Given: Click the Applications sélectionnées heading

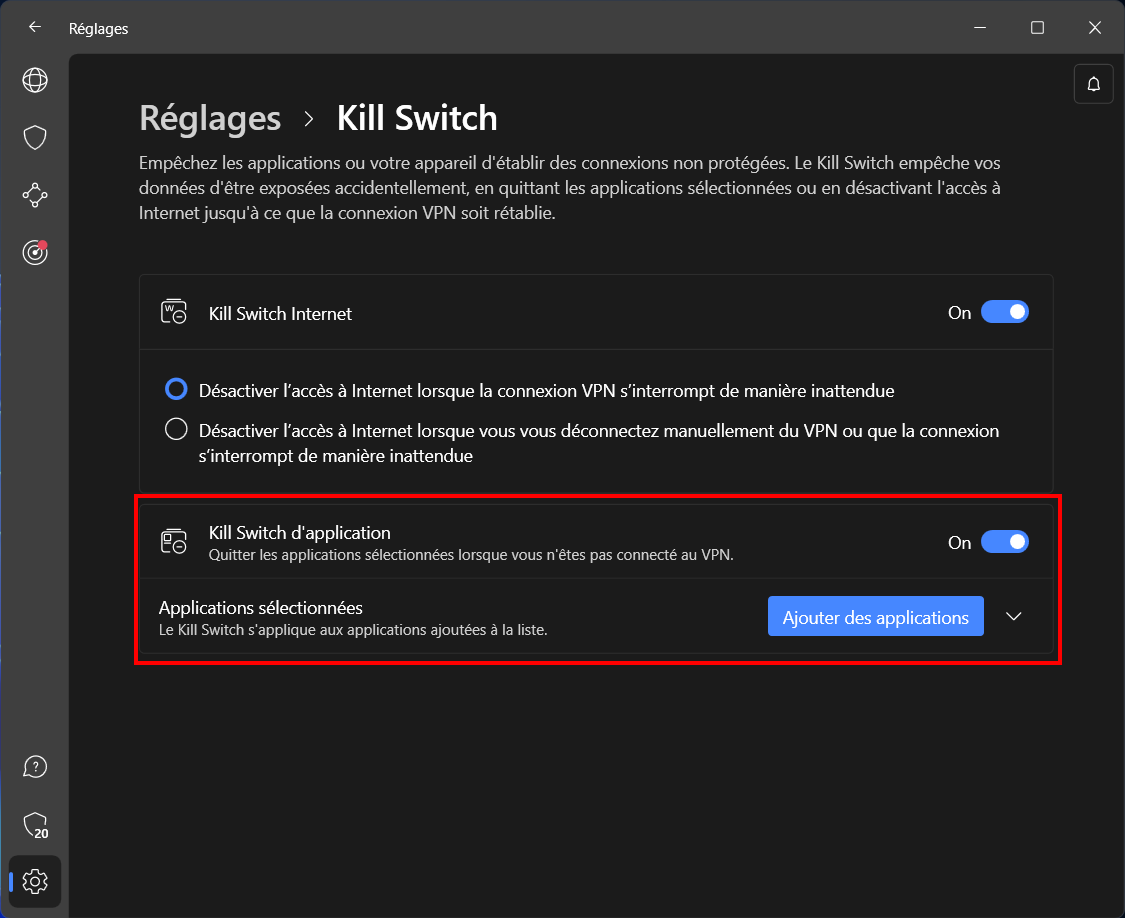Looking at the screenshot, I should pyautogui.click(x=260, y=608).
